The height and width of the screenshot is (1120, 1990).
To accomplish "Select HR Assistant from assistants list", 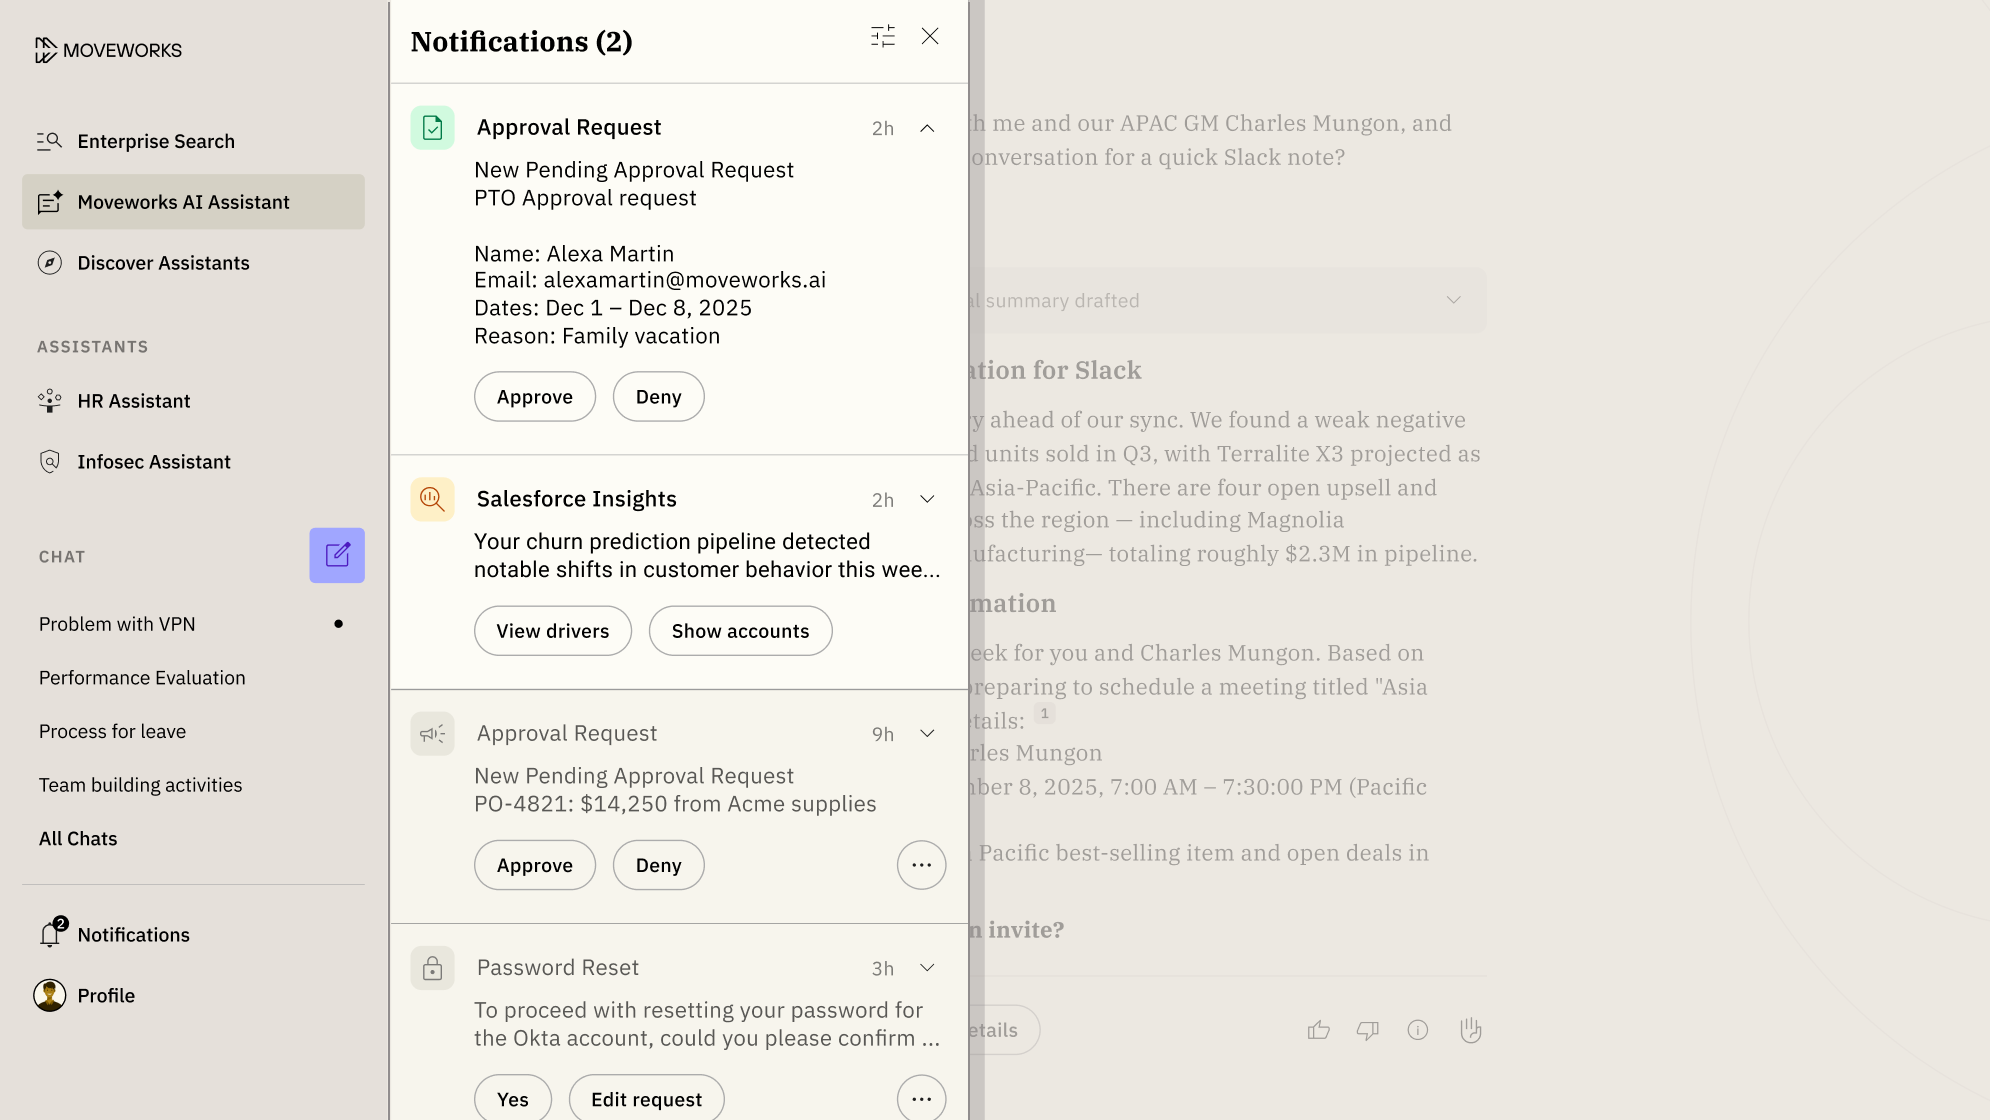I will [x=133, y=401].
